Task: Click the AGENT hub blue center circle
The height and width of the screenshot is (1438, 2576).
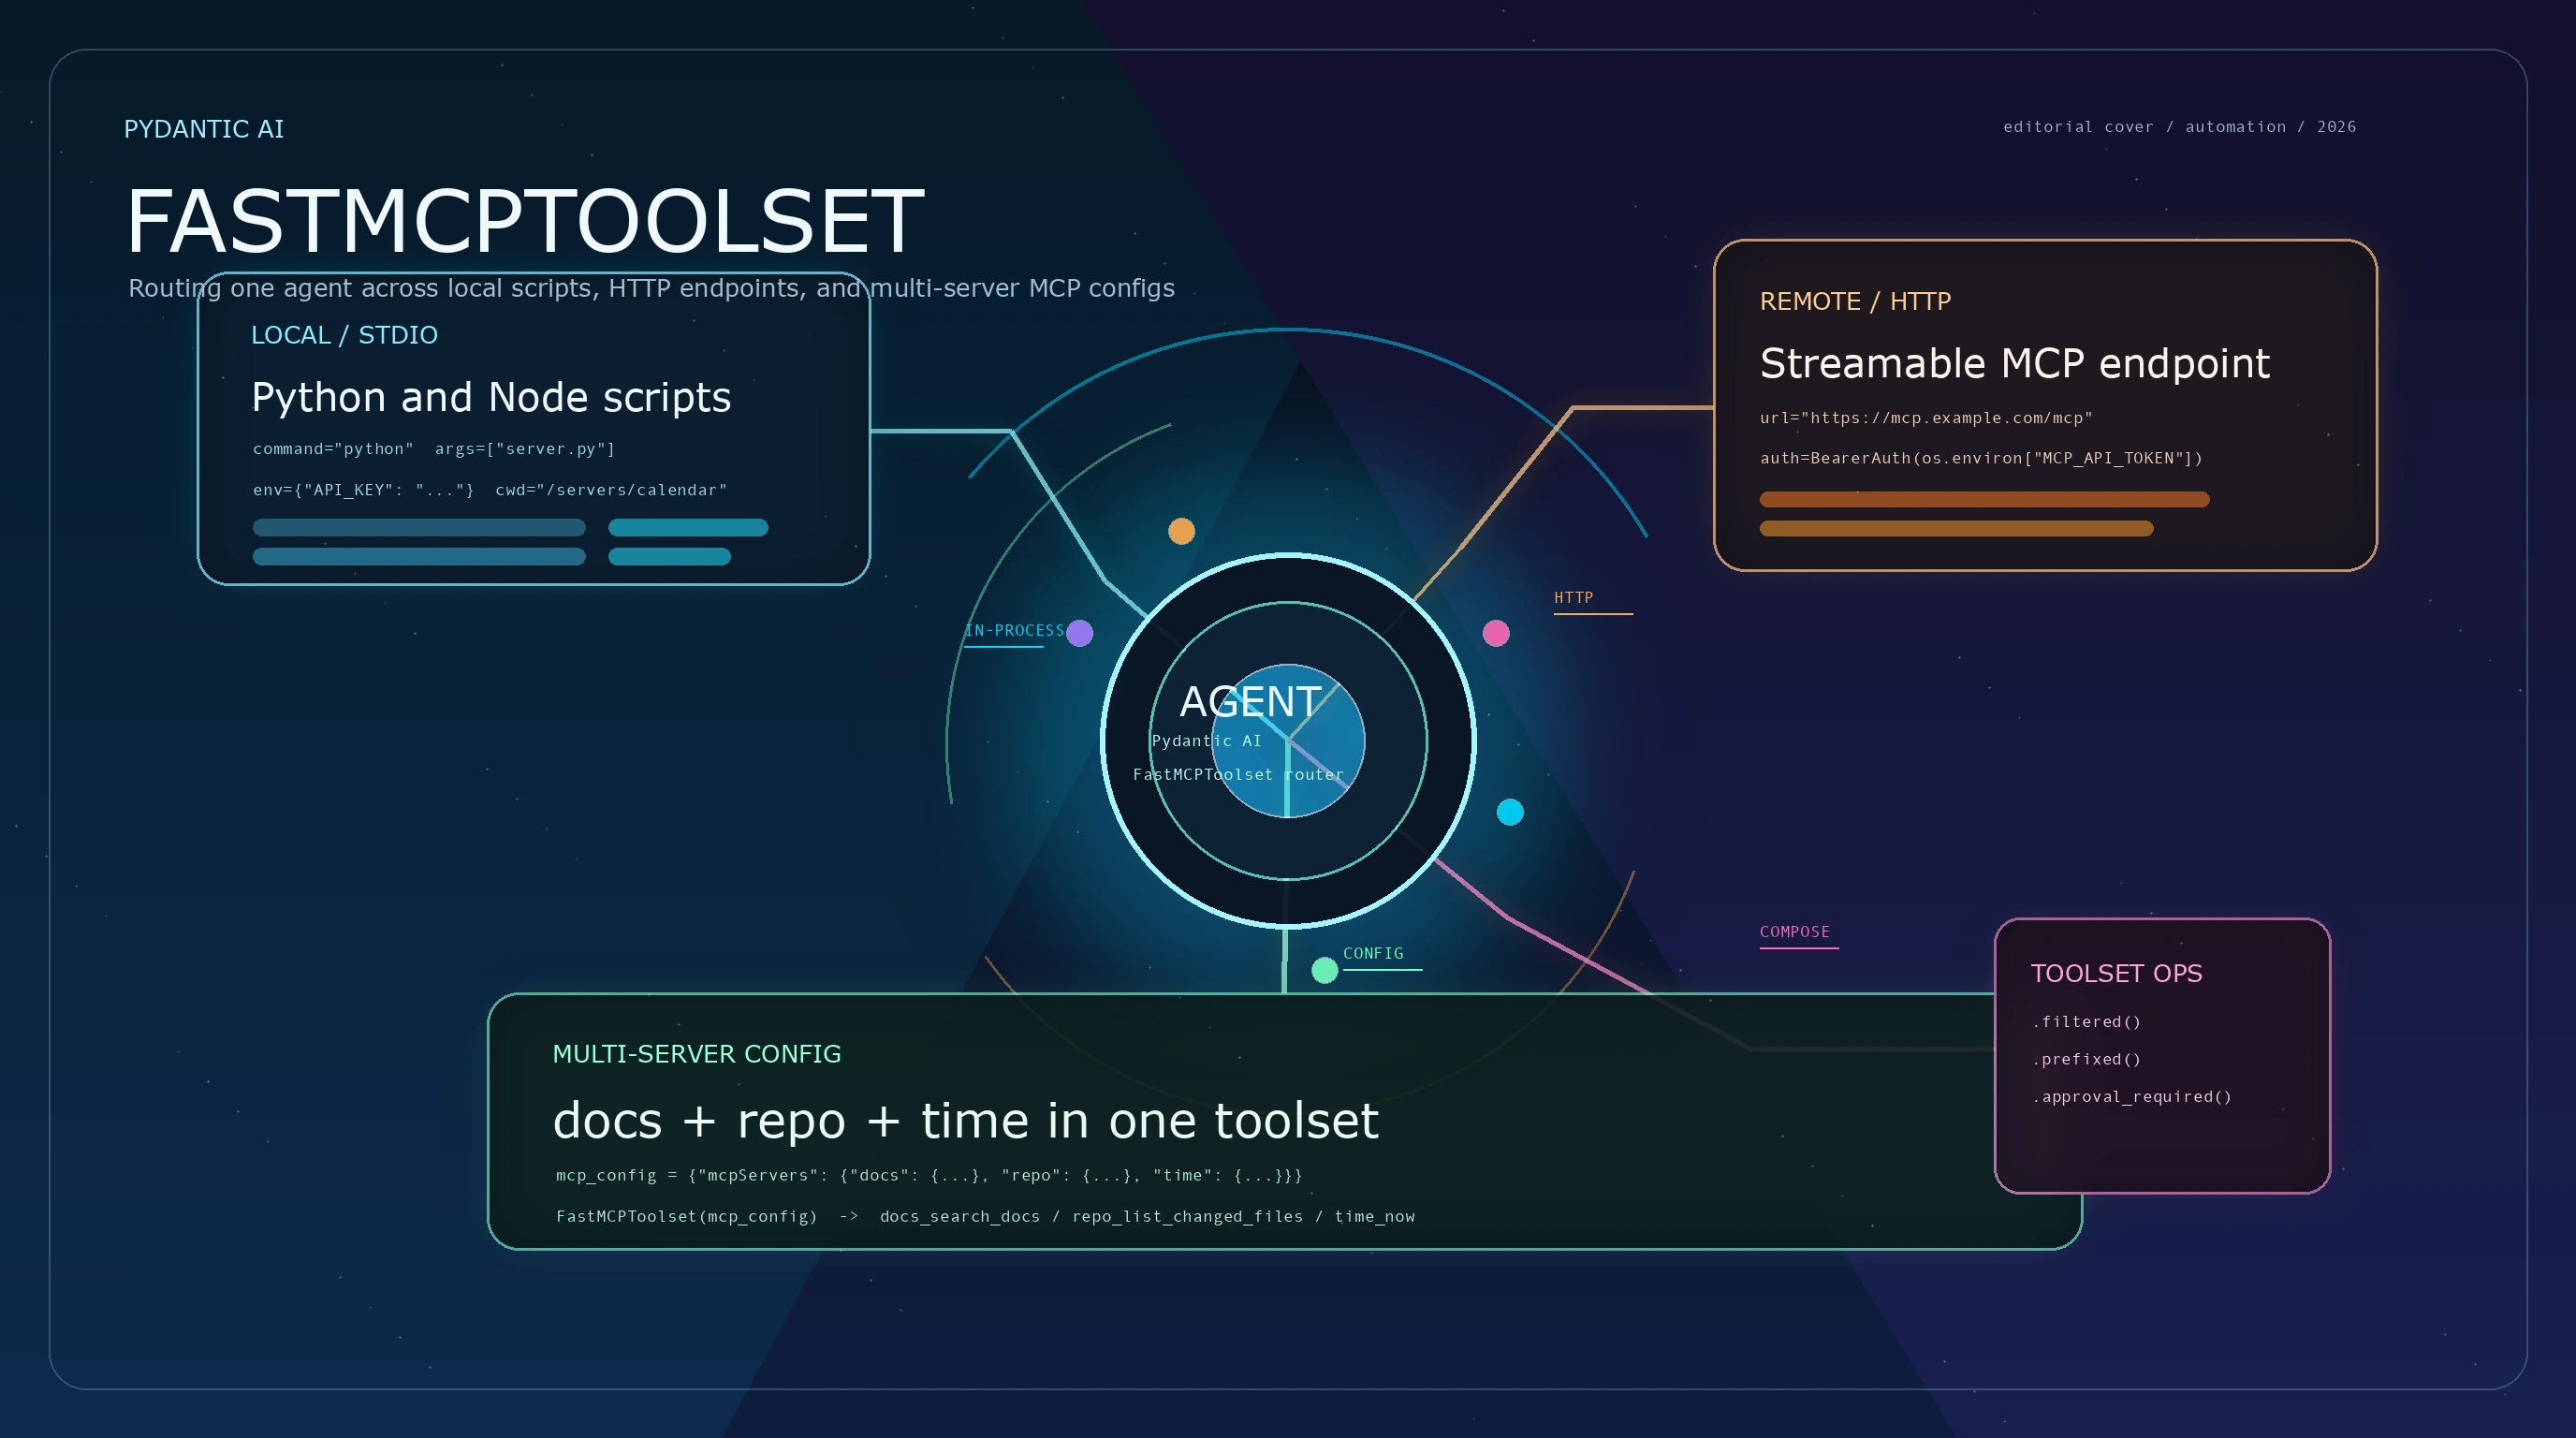Action: point(1288,741)
